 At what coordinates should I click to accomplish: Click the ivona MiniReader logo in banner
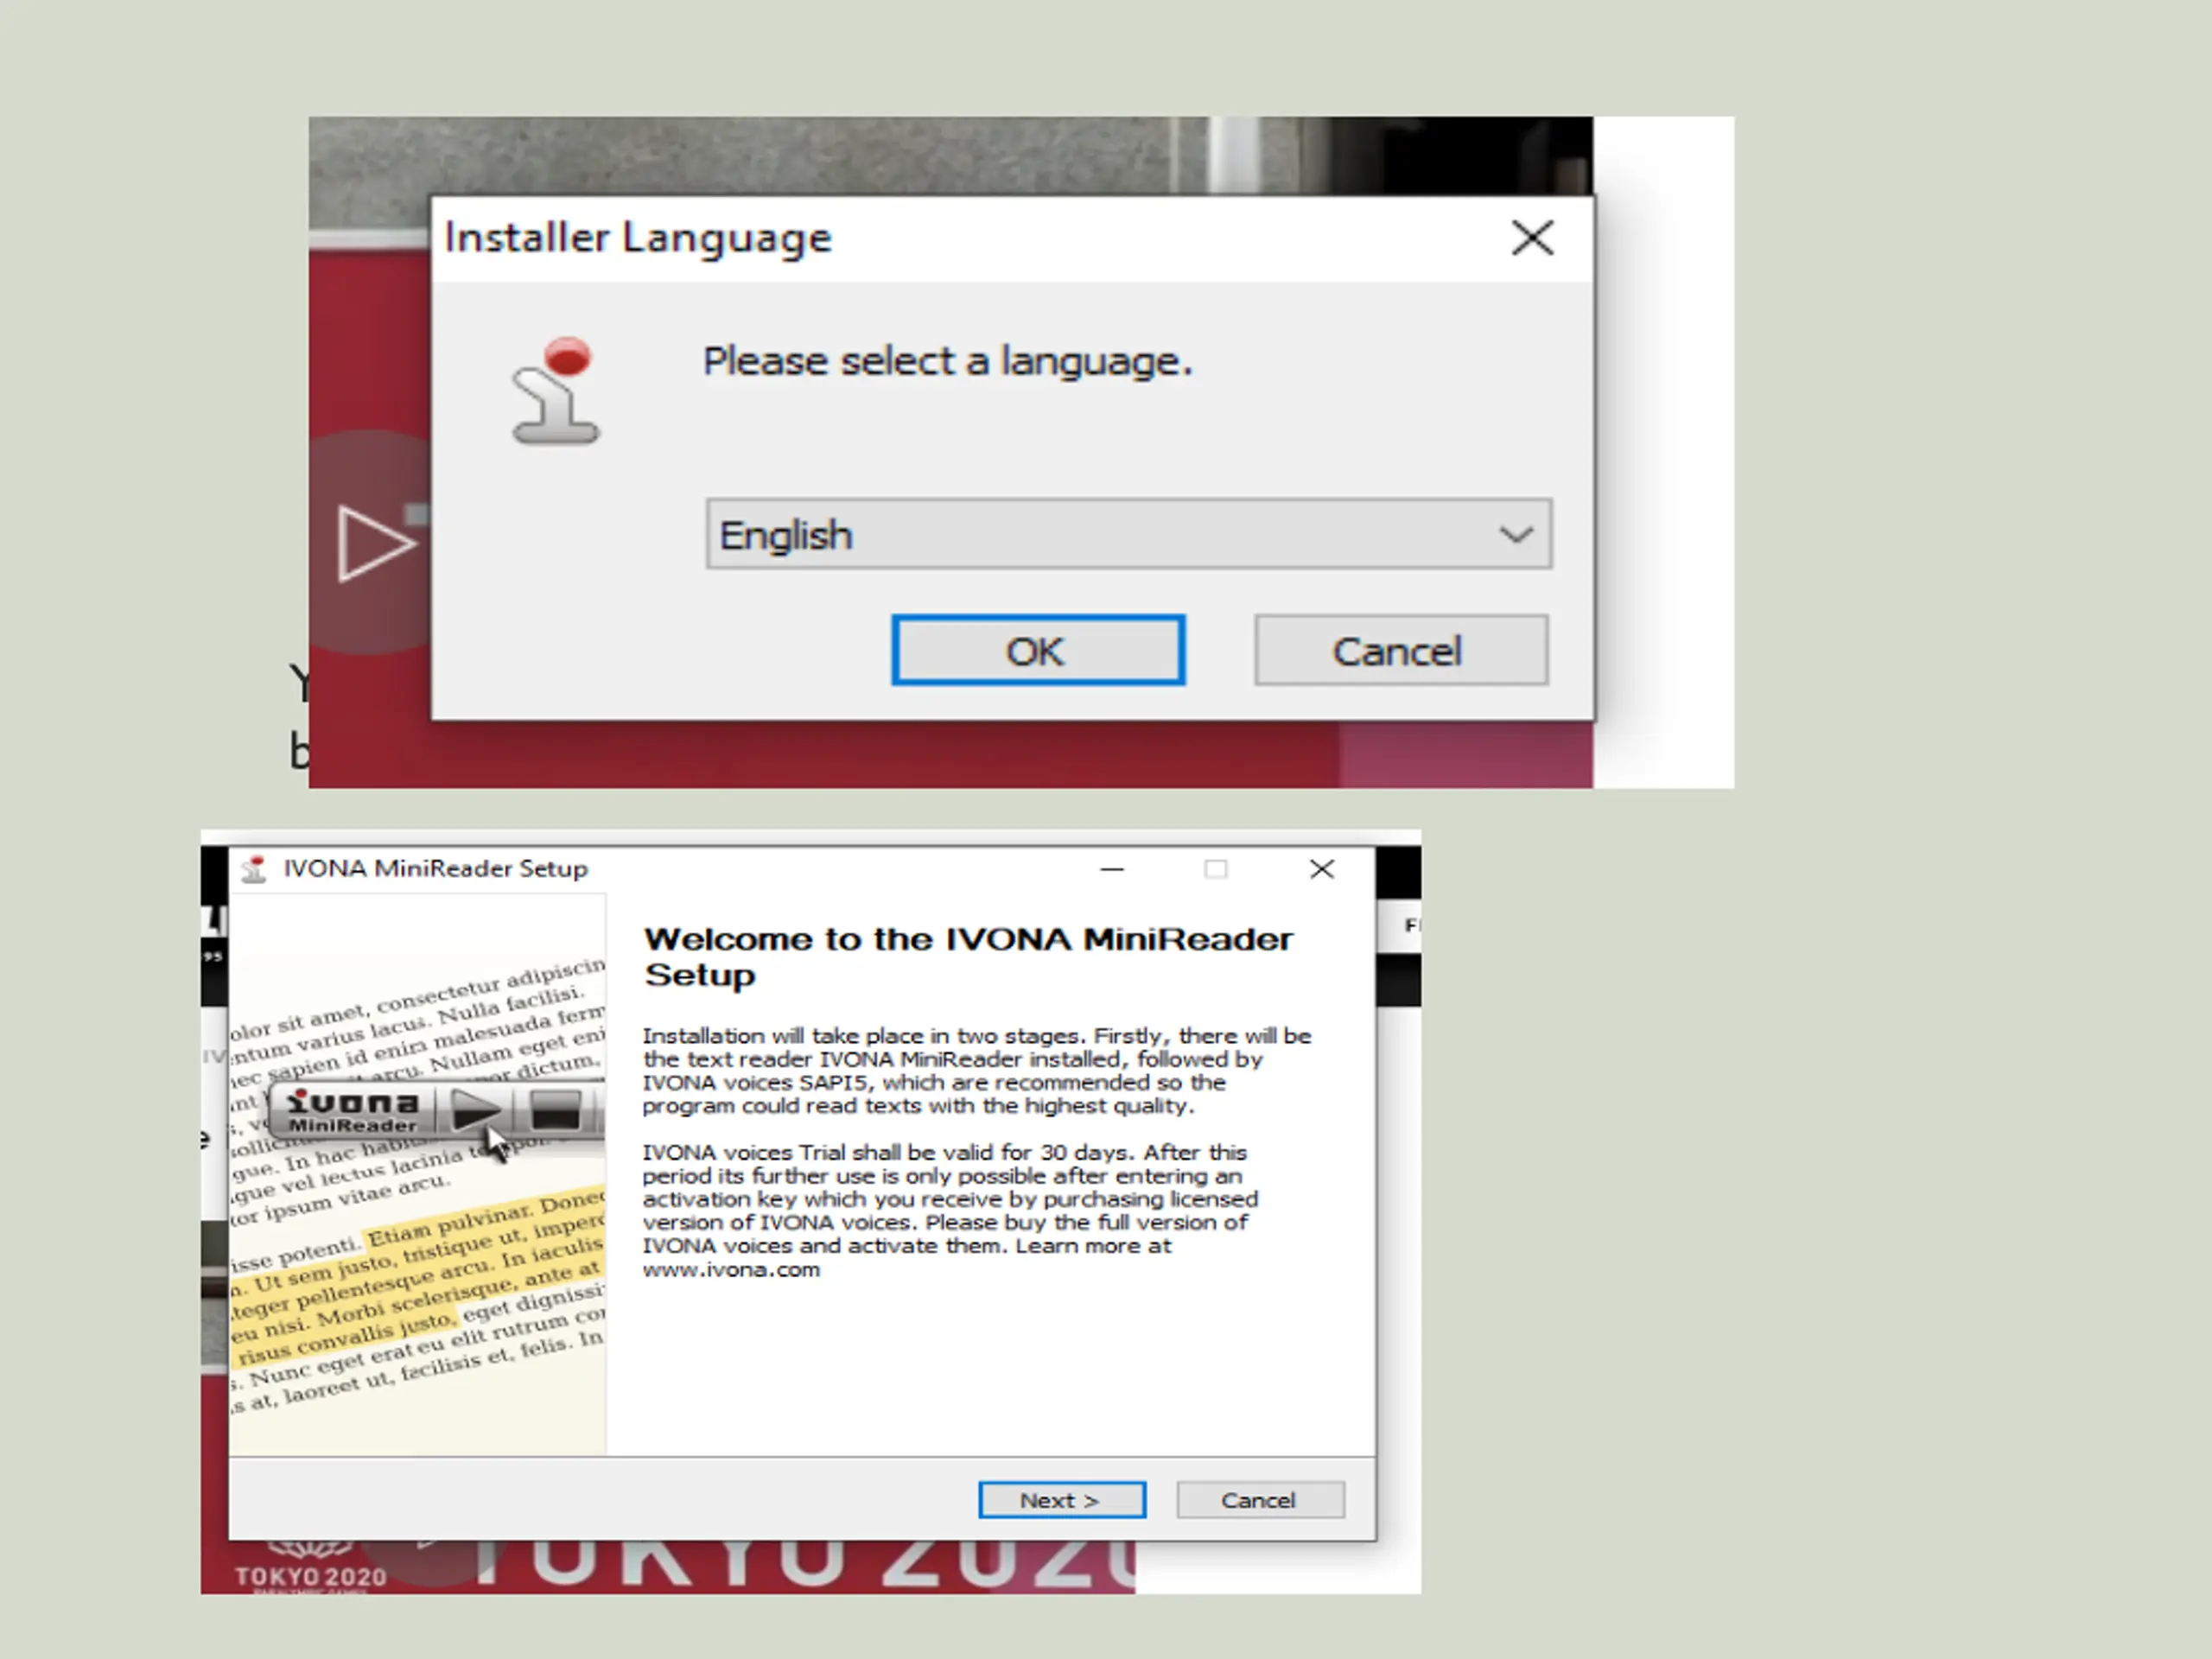coord(352,1111)
